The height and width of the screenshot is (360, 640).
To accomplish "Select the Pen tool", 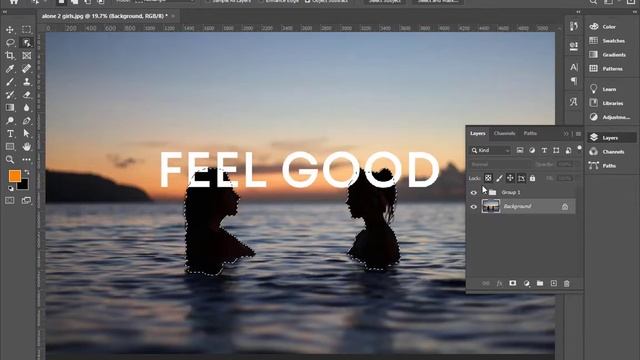I will pyautogui.click(x=27, y=120).
